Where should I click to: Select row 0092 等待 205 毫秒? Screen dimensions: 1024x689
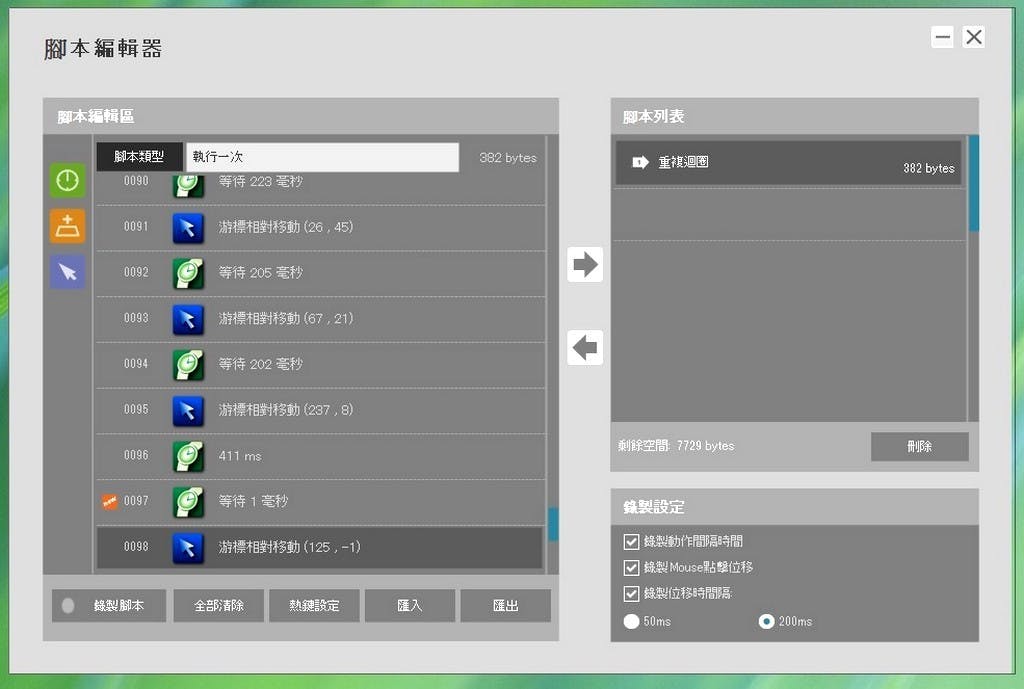click(321, 274)
